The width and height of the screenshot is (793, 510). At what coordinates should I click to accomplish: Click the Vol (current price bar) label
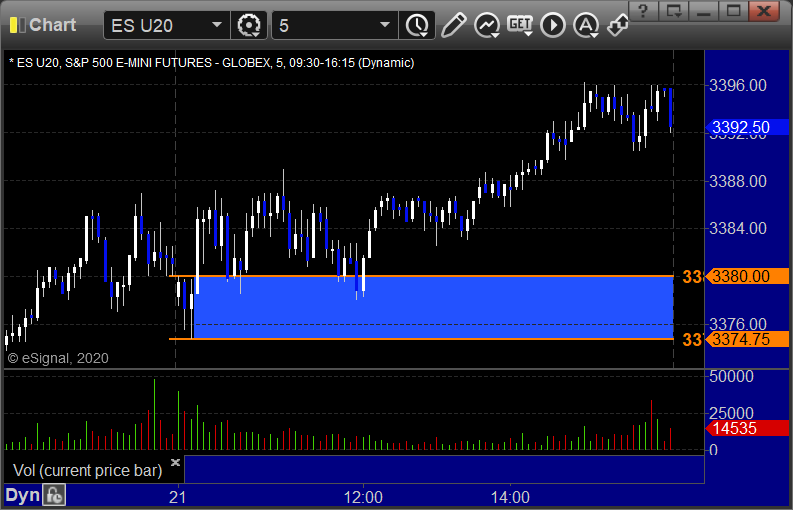(87, 471)
